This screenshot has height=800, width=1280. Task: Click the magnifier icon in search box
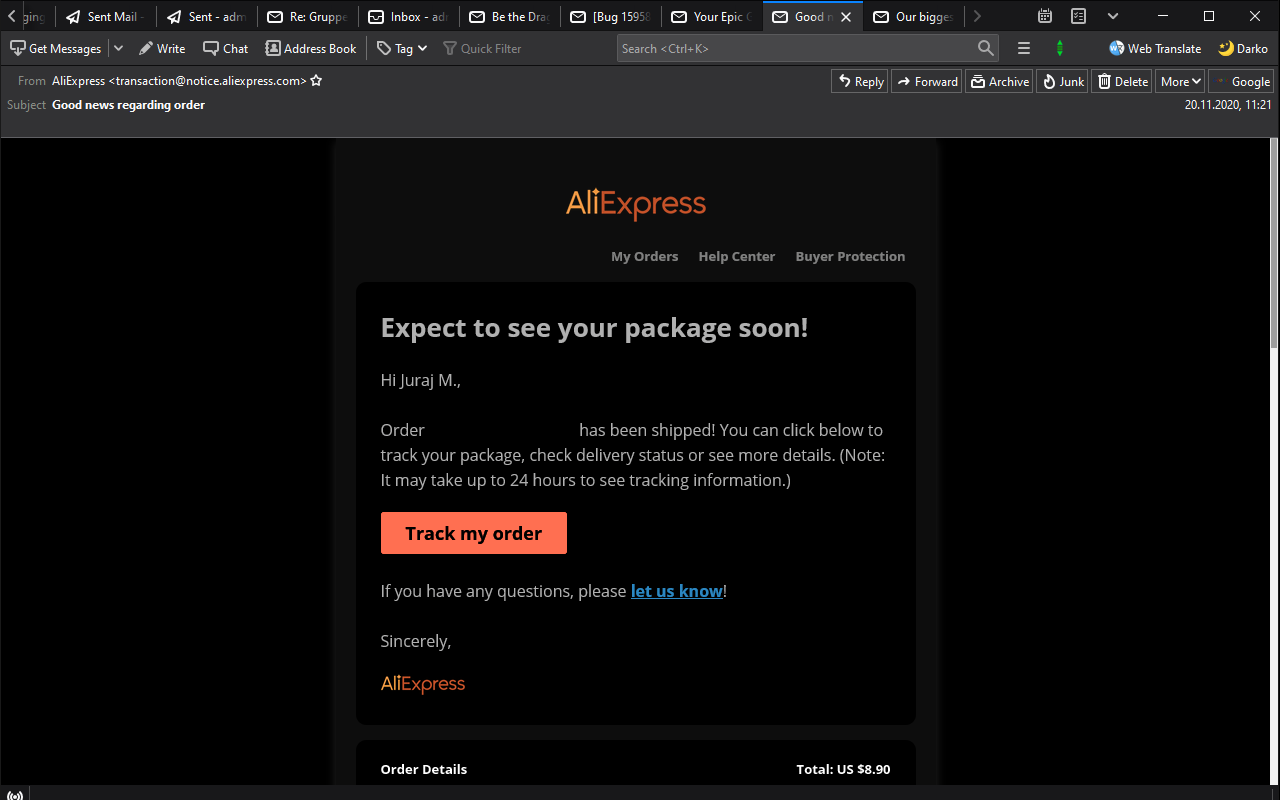986,48
